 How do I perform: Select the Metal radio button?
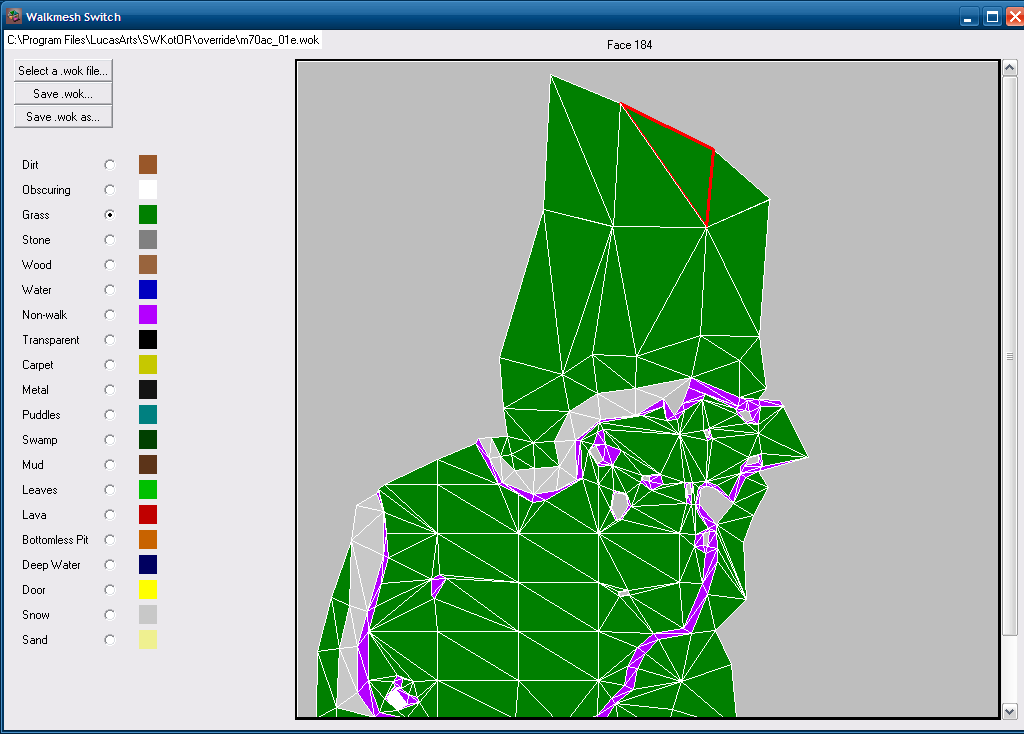[110, 390]
